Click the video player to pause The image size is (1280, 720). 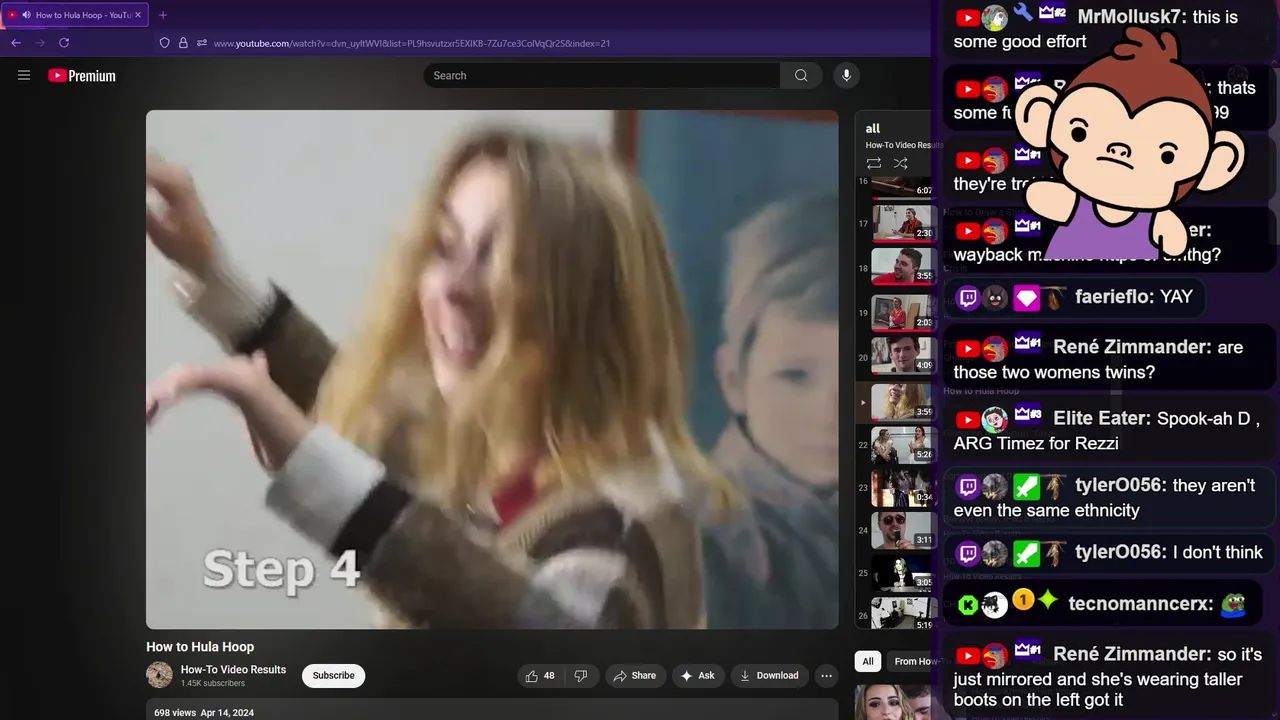(x=492, y=369)
